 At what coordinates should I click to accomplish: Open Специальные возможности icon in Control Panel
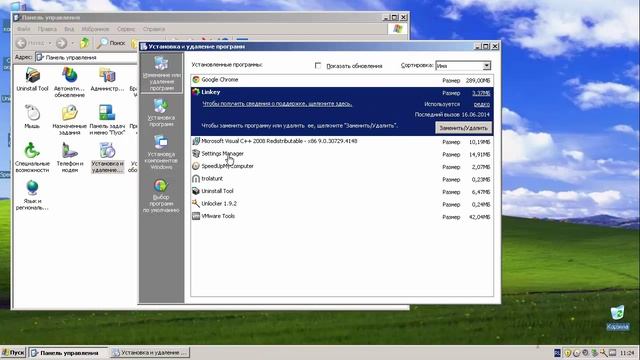click(32, 157)
